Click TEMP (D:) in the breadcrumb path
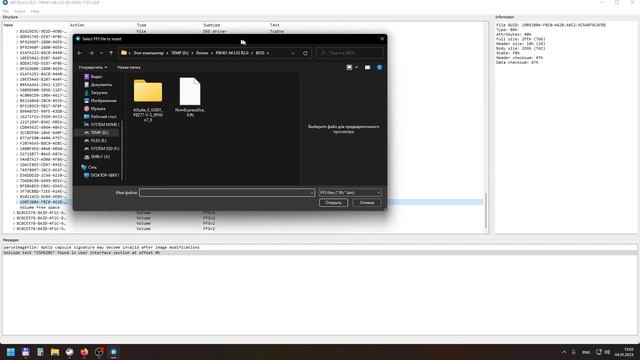 click(180, 53)
